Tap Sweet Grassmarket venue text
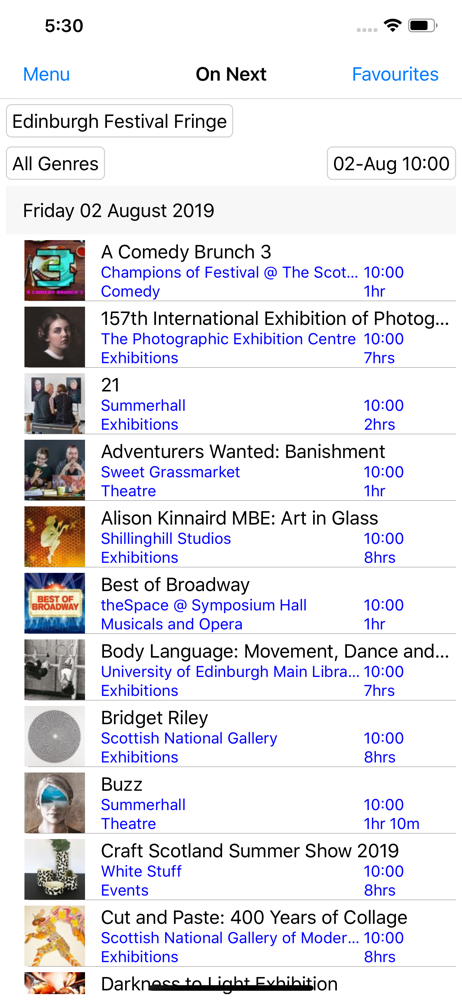Image resolution: width=462 pixels, height=1000 pixels. coord(170,472)
